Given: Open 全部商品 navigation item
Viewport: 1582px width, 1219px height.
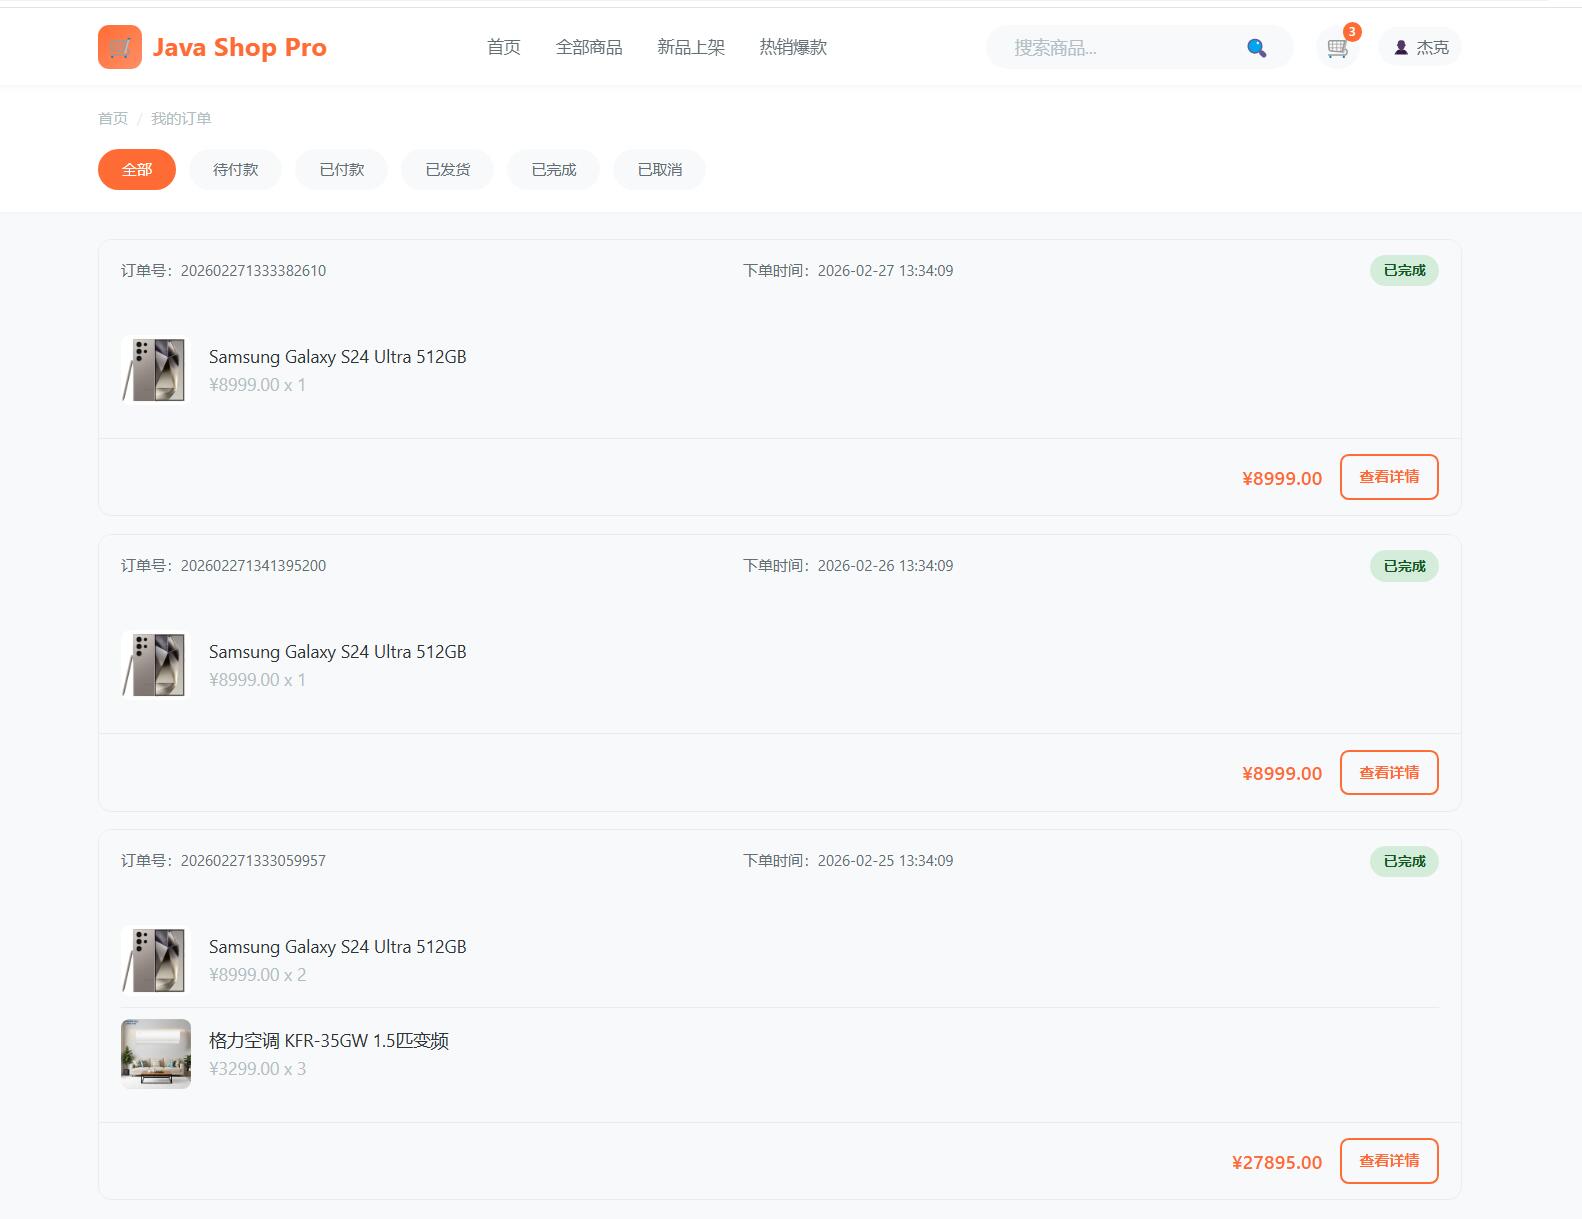Looking at the screenshot, I should (589, 47).
